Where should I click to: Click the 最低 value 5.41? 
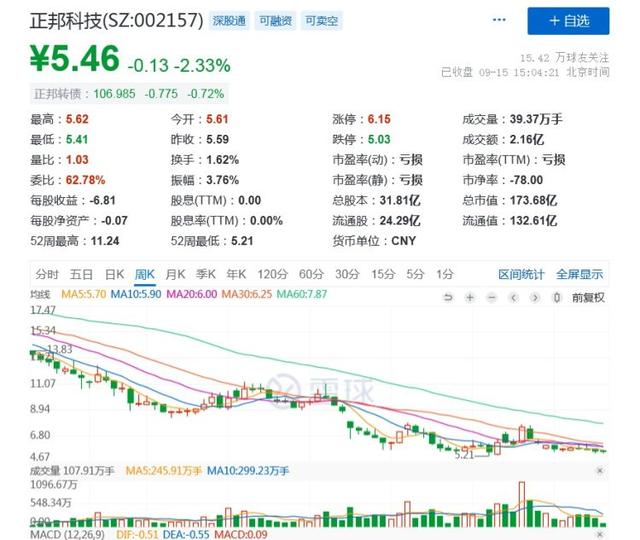pos(77,140)
